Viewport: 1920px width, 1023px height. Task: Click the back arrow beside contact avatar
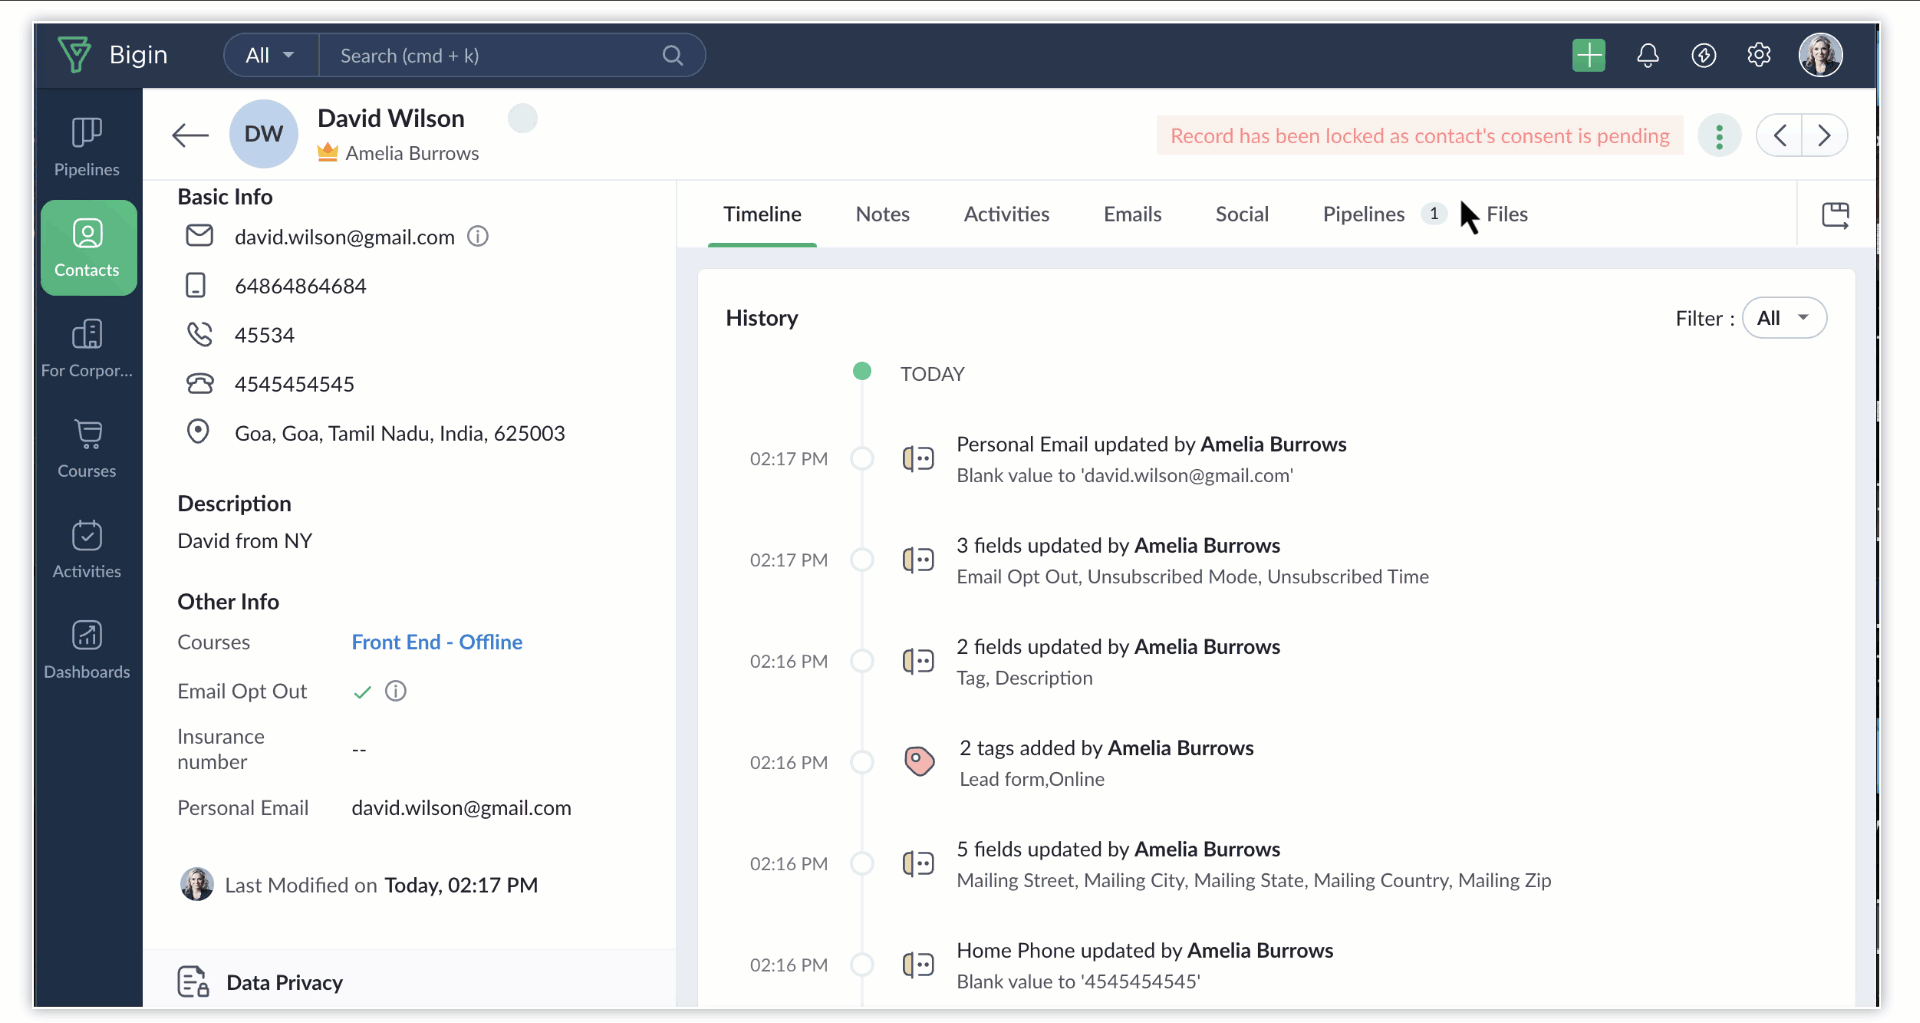190,135
